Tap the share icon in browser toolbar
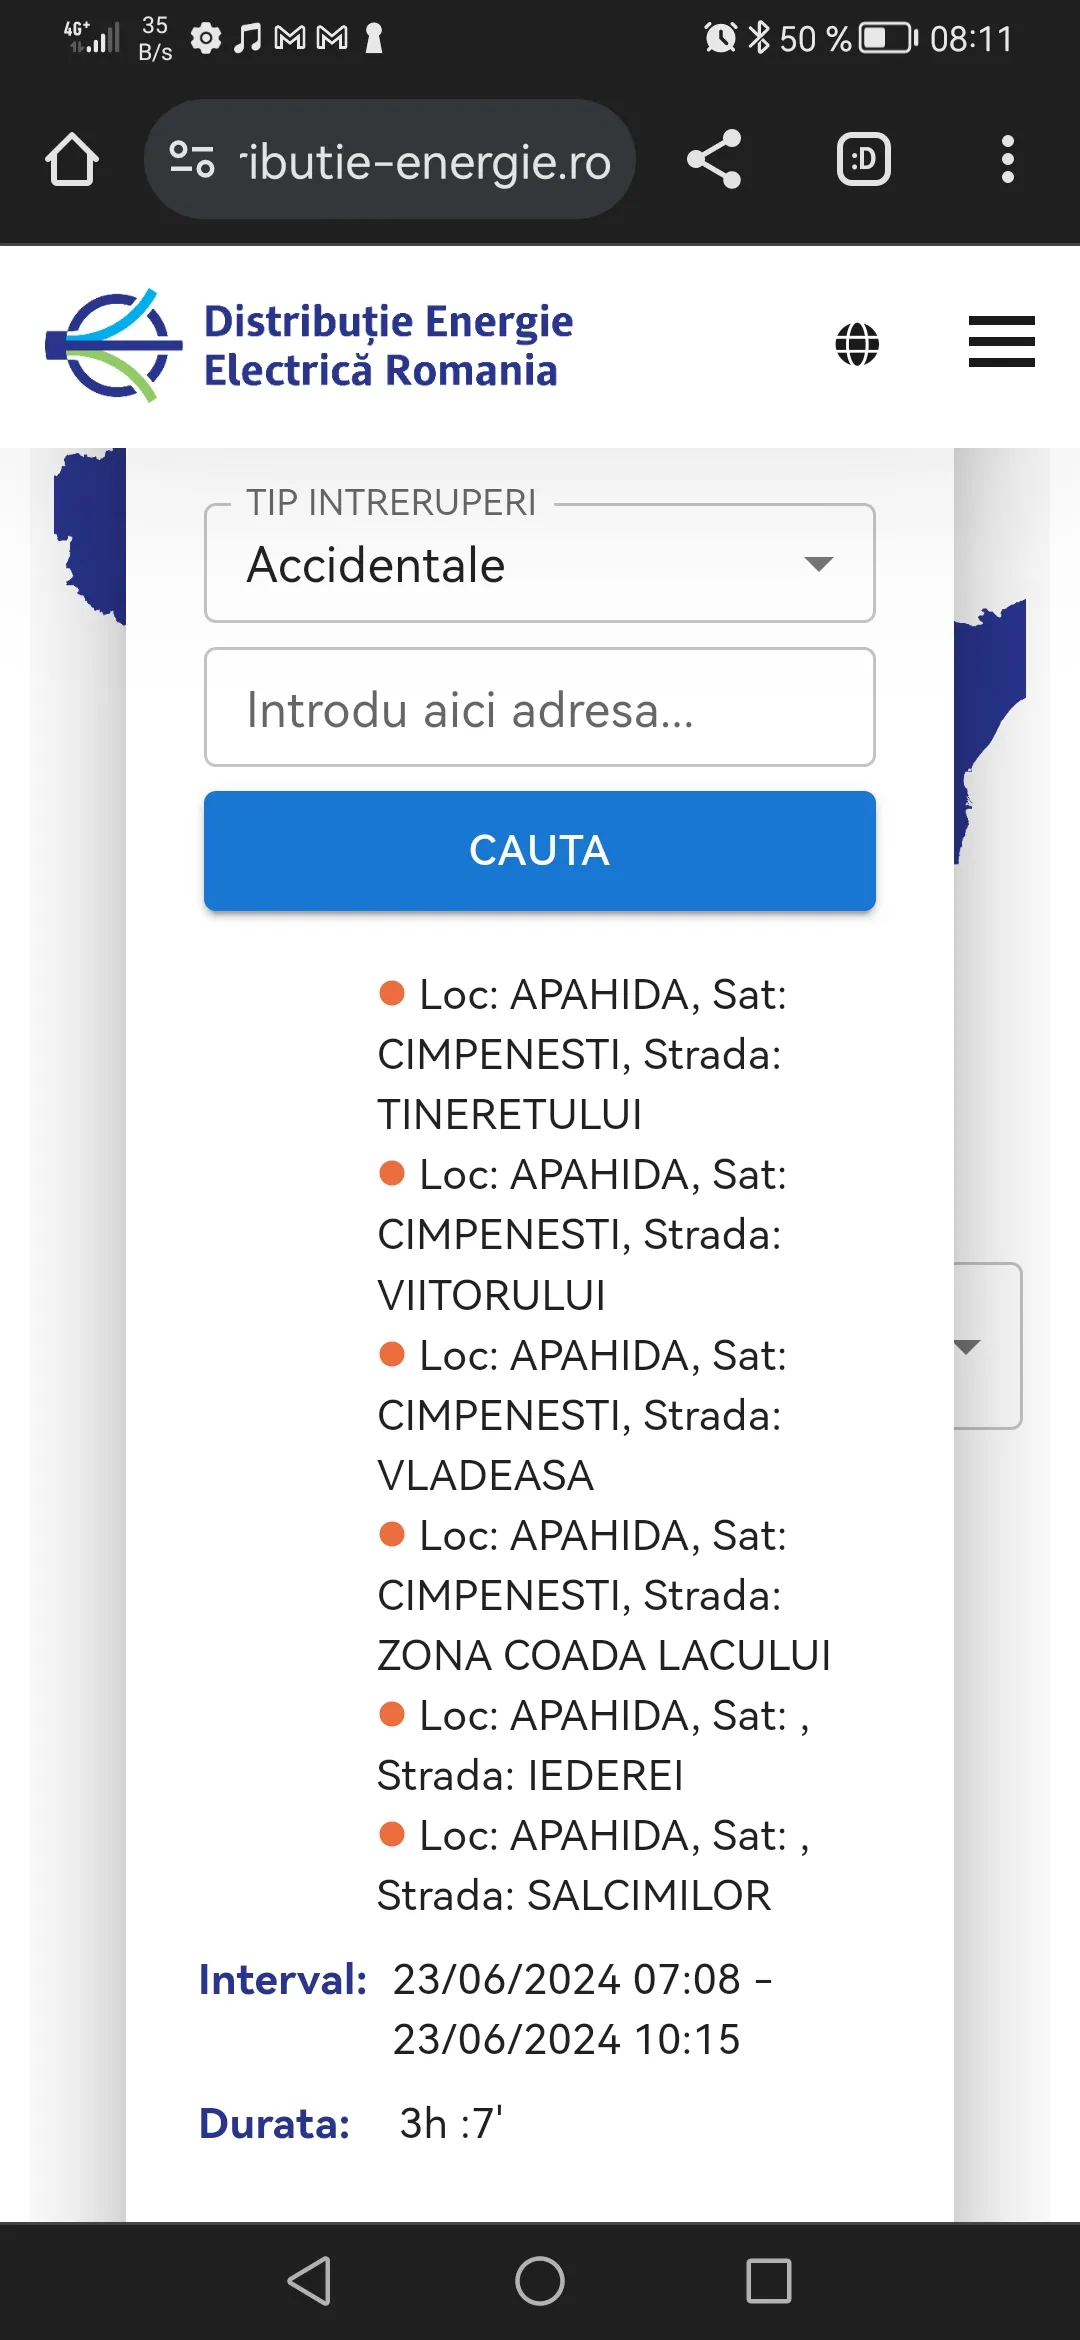The height and width of the screenshot is (2340, 1080). point(714,160)
